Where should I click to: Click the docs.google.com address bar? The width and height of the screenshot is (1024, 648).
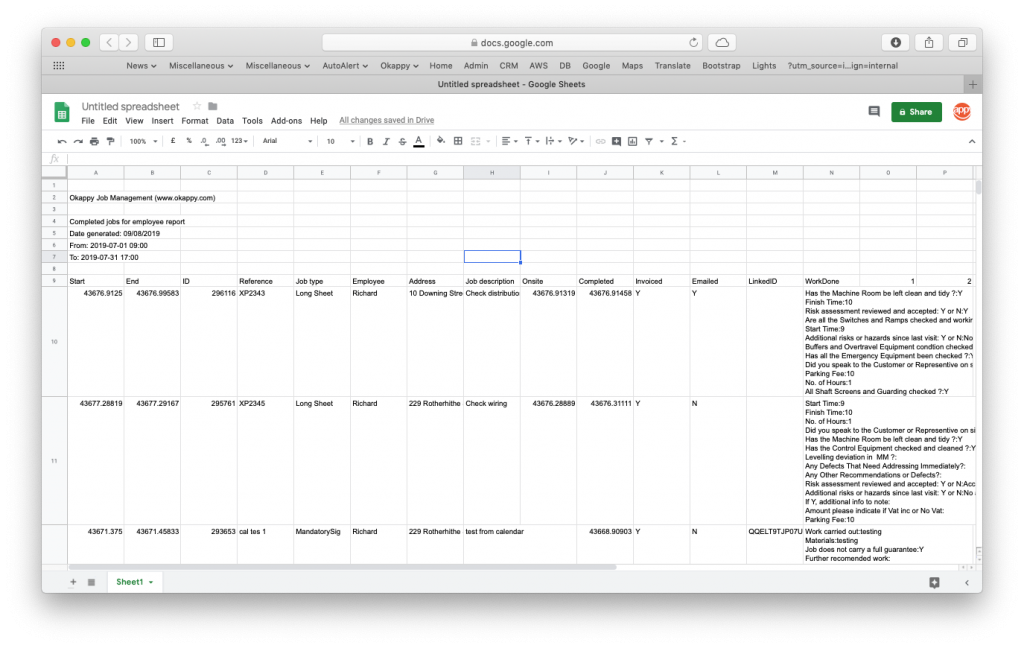pos(511,42)
